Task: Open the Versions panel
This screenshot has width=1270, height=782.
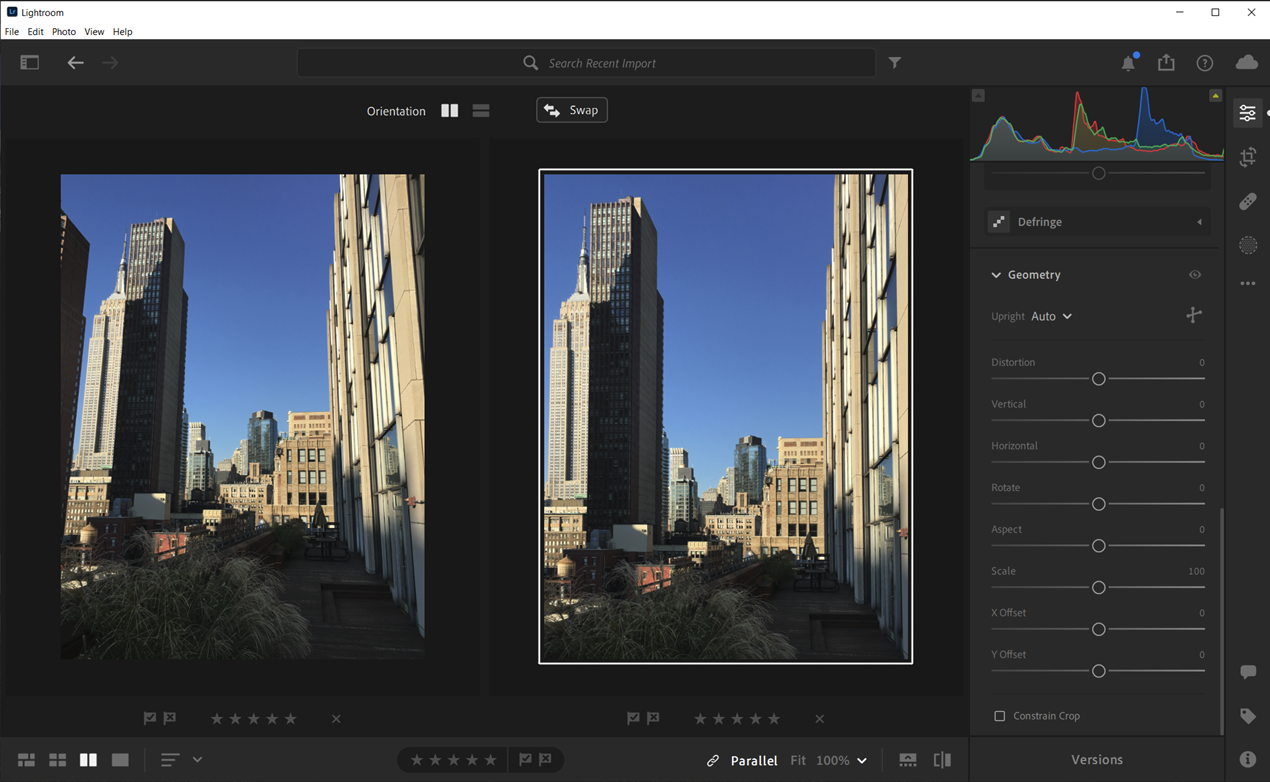Action: [1096, 759]
